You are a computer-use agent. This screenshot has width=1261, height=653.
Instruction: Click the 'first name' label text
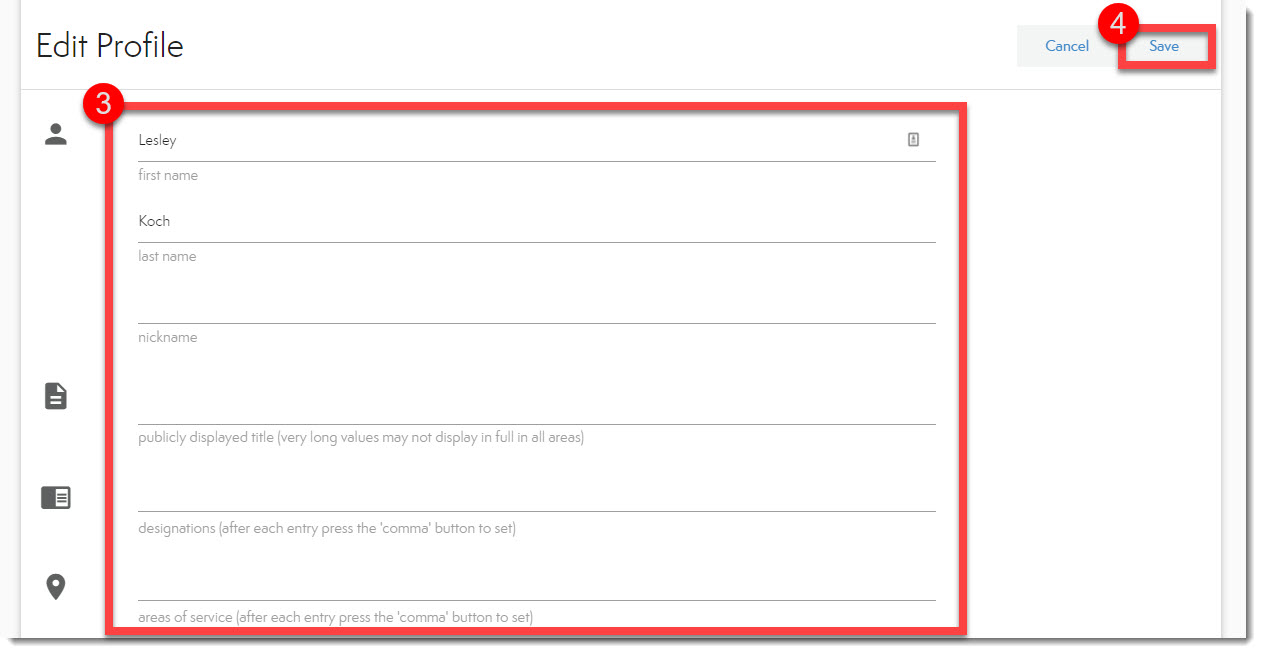(x=168, y=176)
